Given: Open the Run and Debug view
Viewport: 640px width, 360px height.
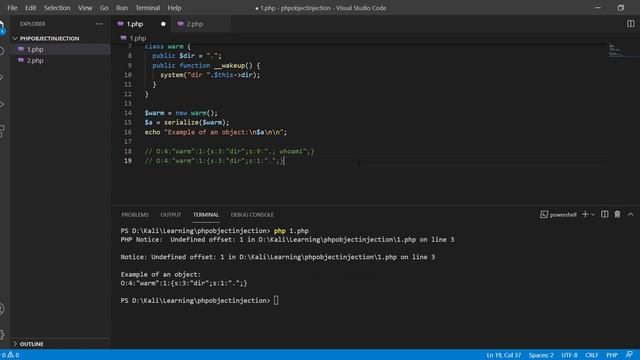Looking at the screenshot, I should [2, 104].
